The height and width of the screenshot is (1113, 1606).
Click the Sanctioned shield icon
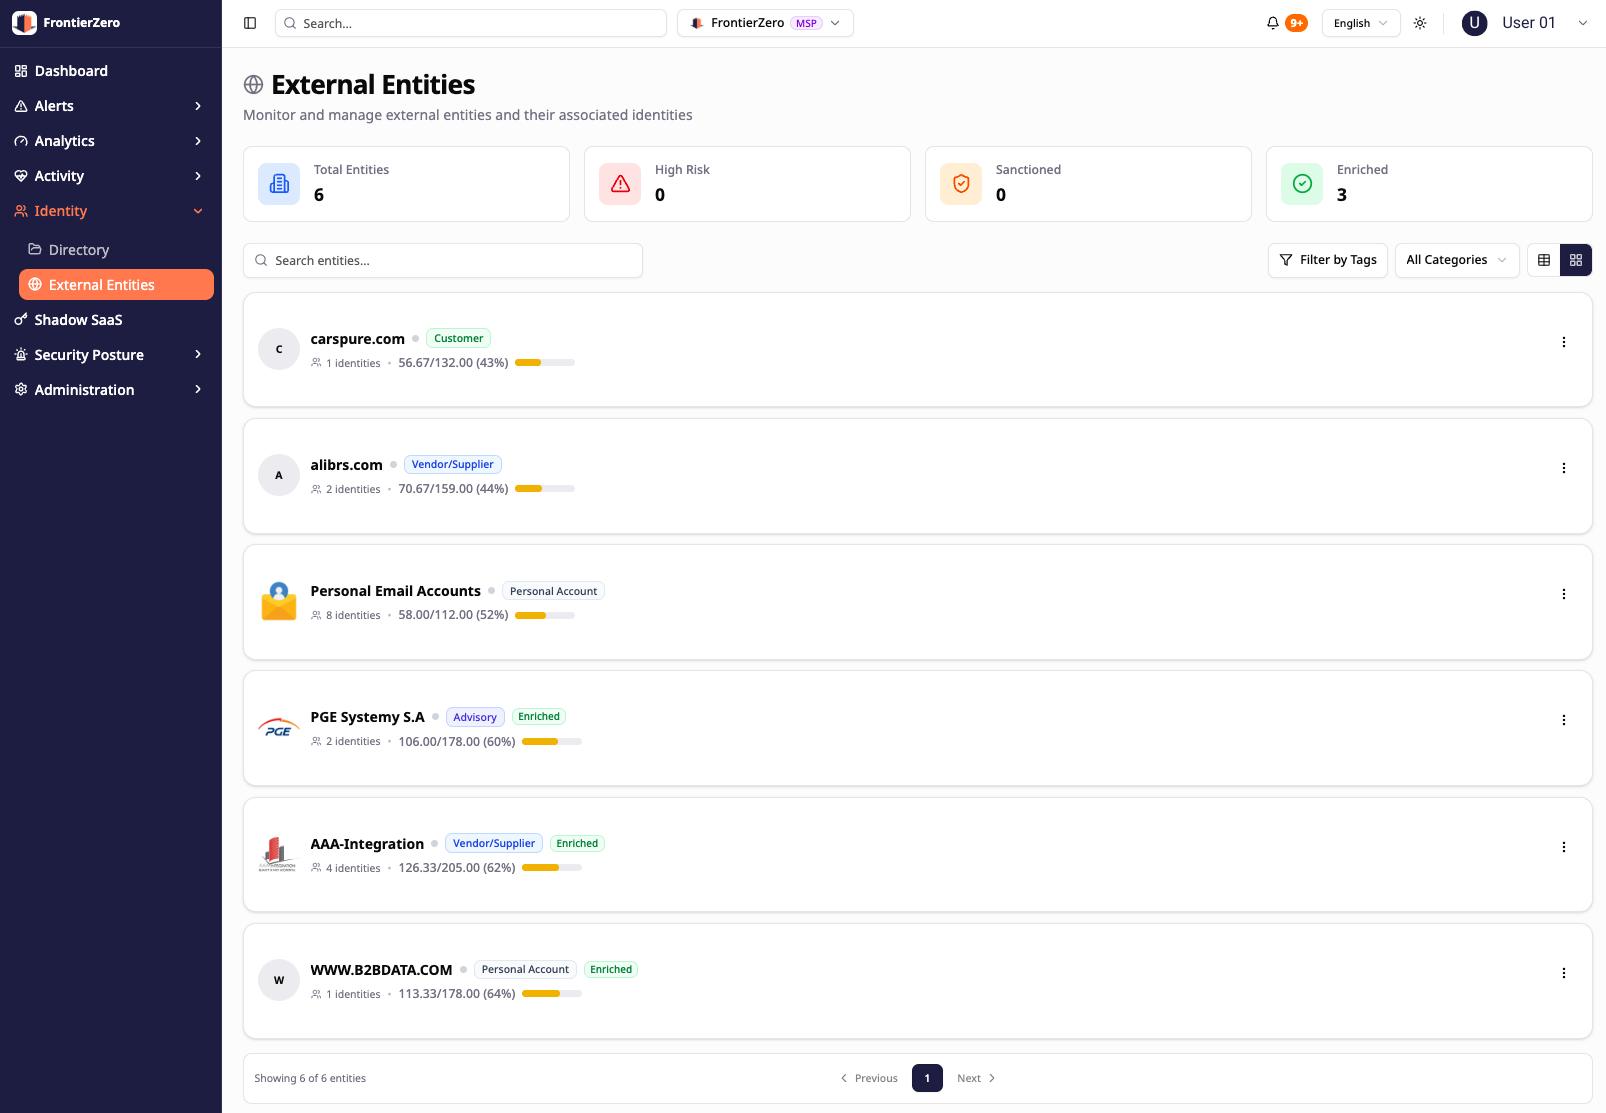tap(961, 184)
